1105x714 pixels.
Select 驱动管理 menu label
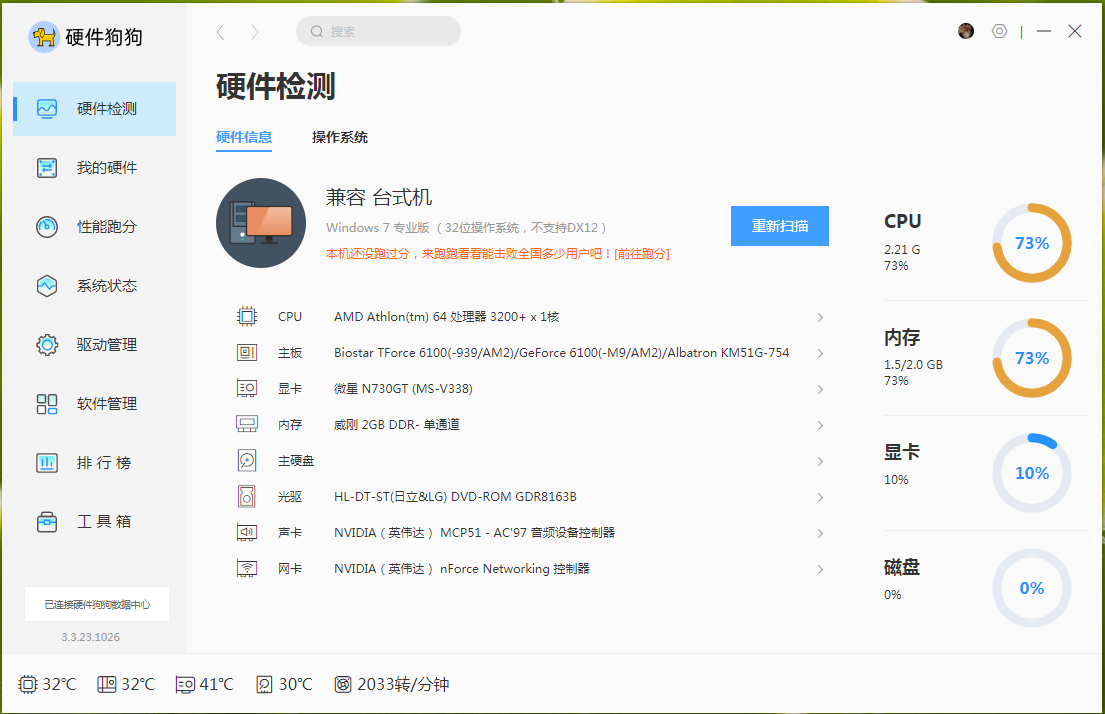[106, 345]
